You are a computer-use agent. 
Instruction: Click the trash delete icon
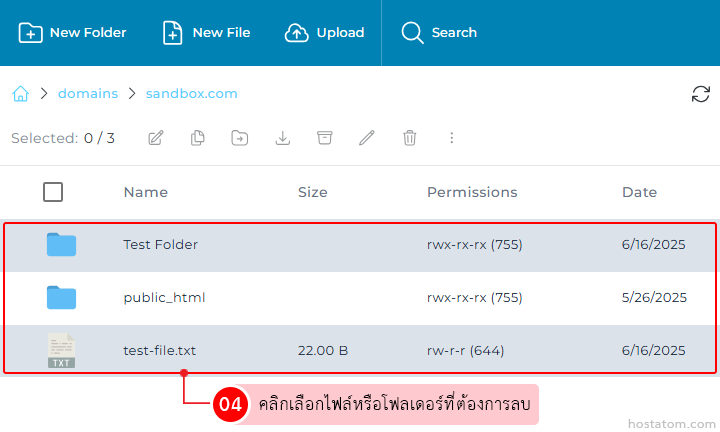point(409,138)
